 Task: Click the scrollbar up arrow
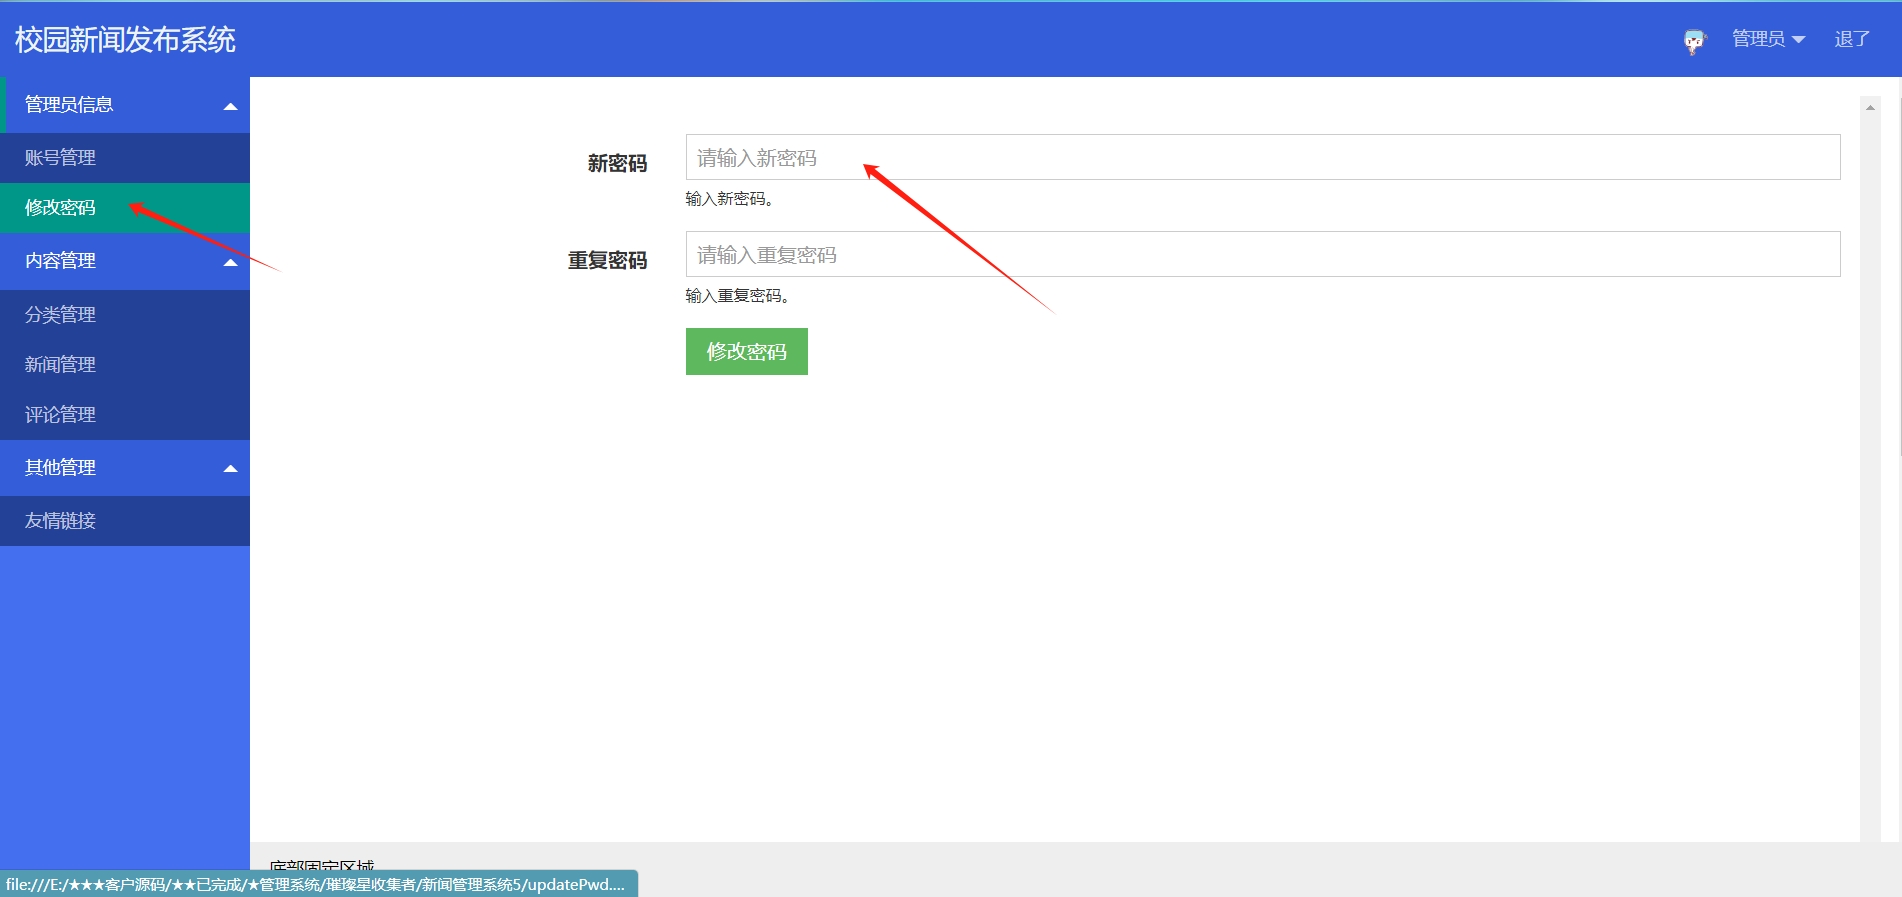[x=1870, y=107]
